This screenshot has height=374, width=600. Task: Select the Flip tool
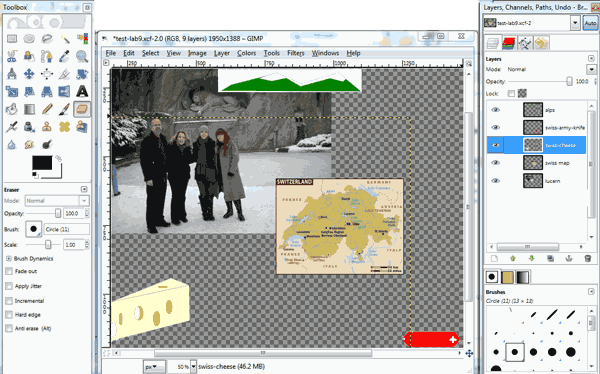tap(64, 91)
